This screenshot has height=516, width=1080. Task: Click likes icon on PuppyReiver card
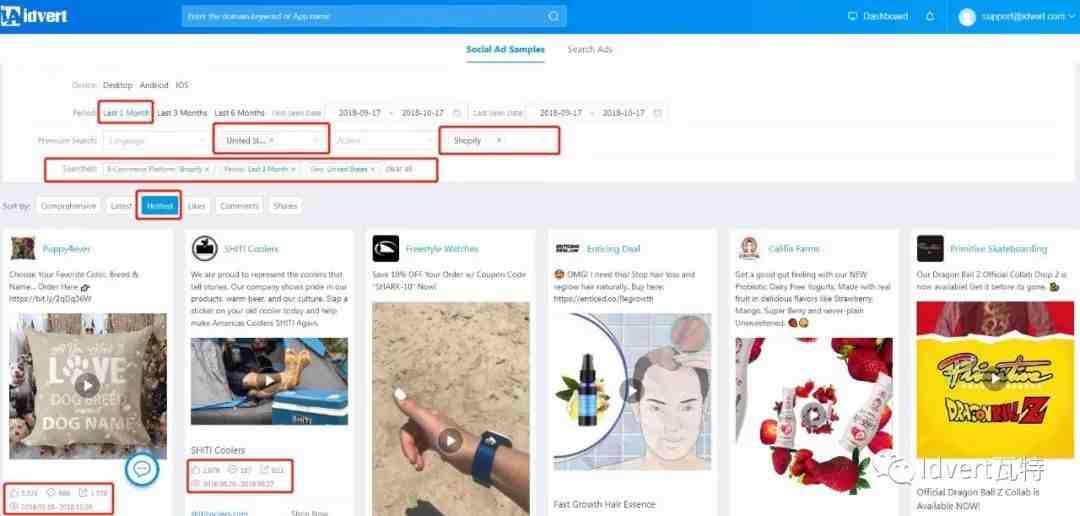[14, 493]
